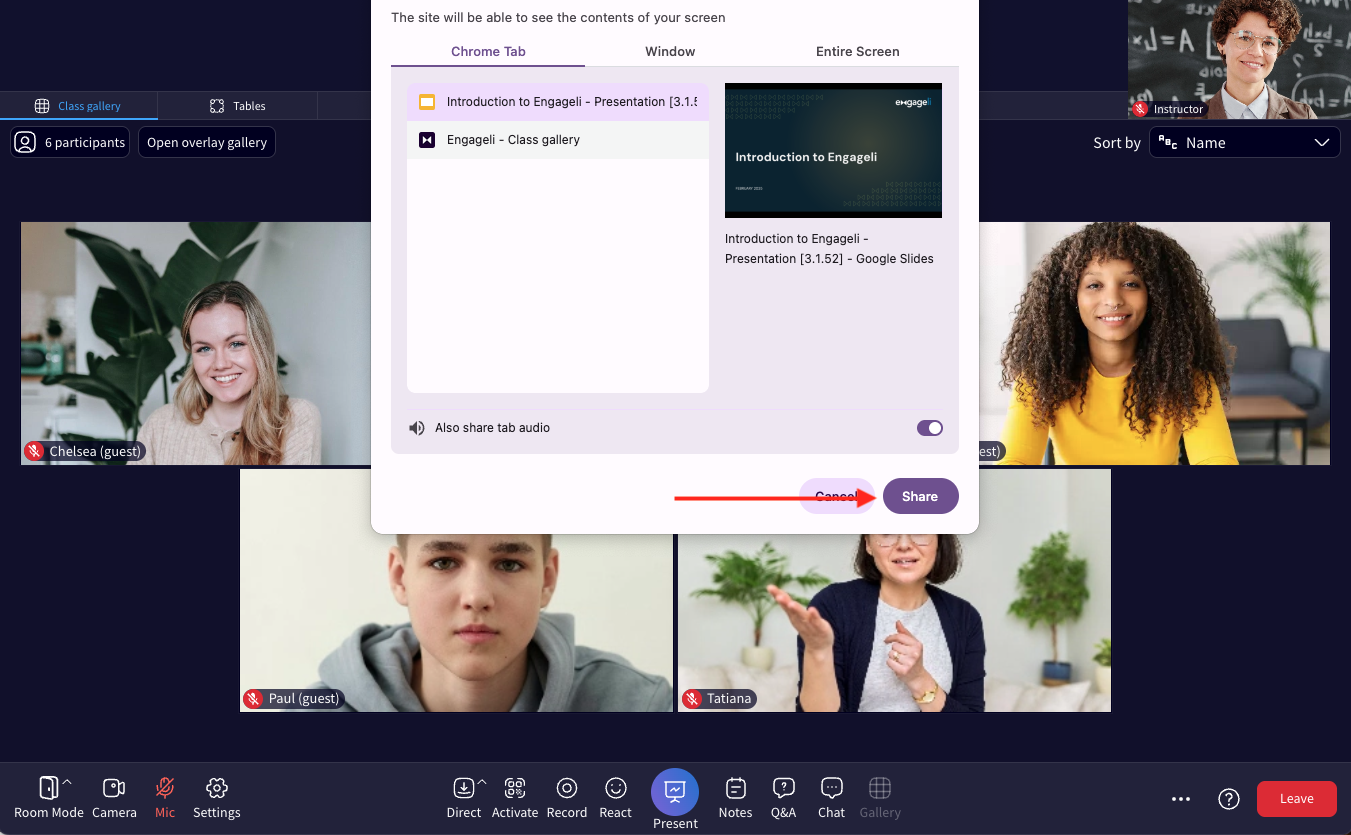Choose Engageli - Class gallery tab entry
Screen dimensions: 1351x835
point(558,140)
